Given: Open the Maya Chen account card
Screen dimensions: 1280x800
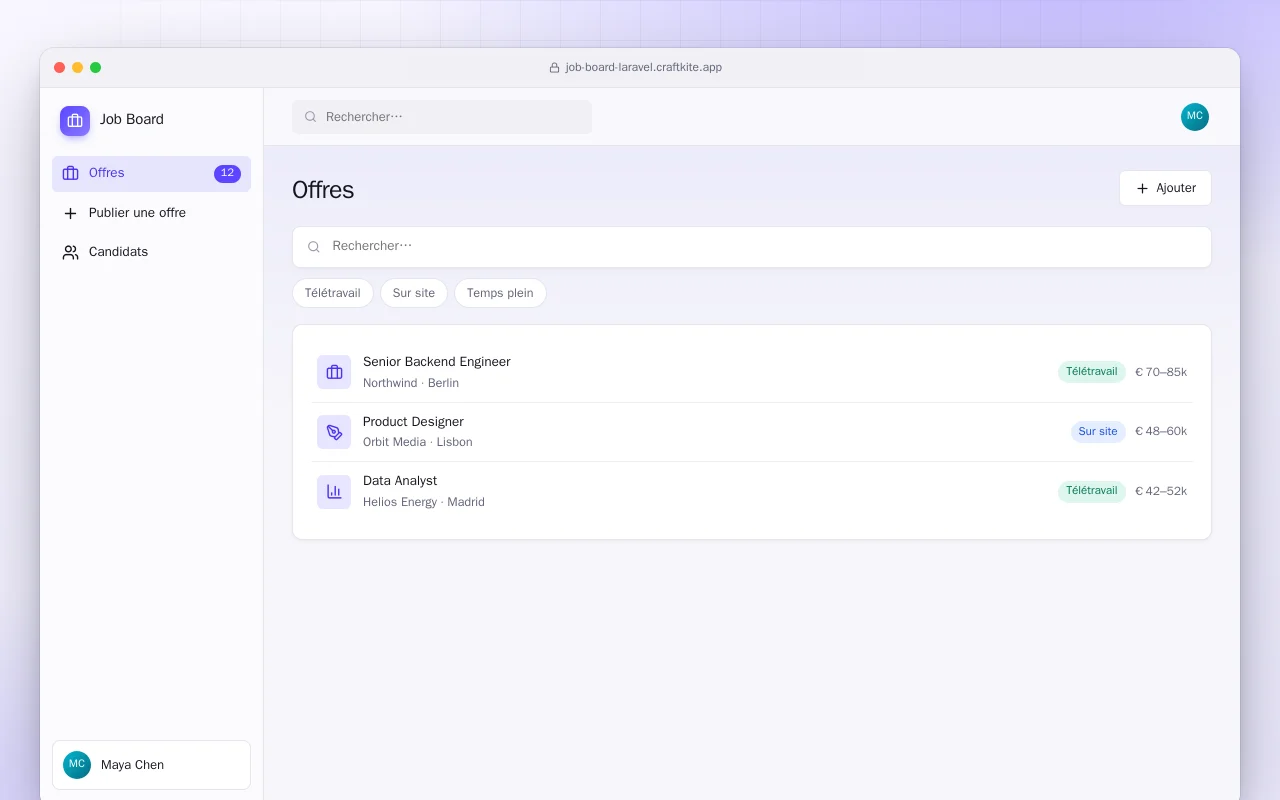Looking at the screenshot, I should pyautogui.click(x=151, y=765).
